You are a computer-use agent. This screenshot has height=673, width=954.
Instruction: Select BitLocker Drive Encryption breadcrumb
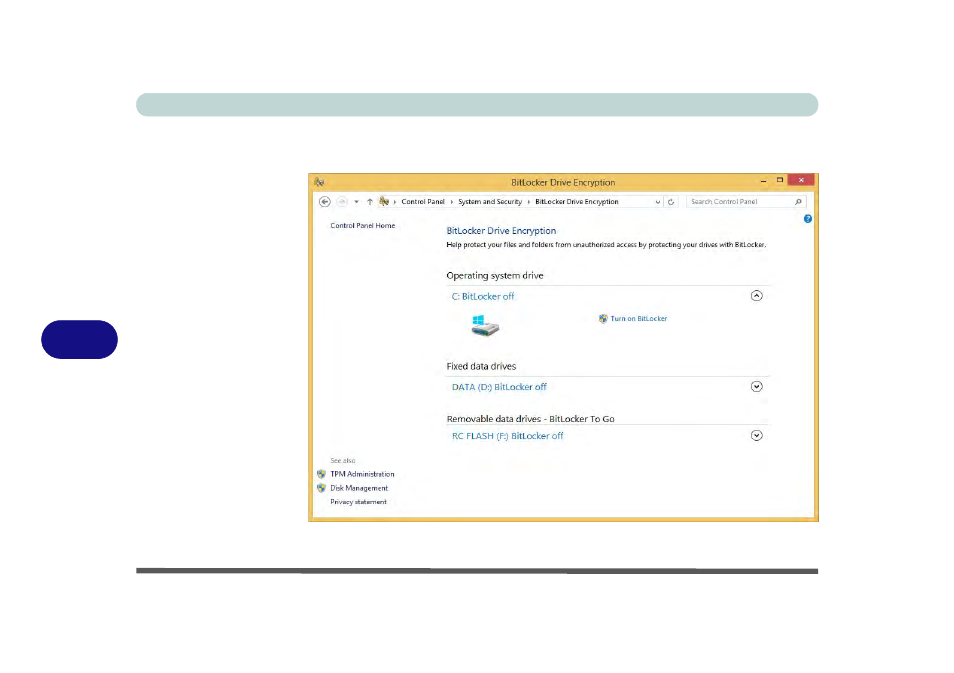tap(577, 201)
